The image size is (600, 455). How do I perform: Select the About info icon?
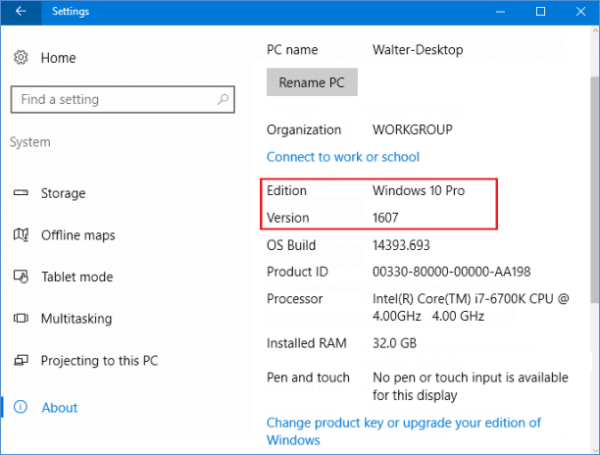21,407
